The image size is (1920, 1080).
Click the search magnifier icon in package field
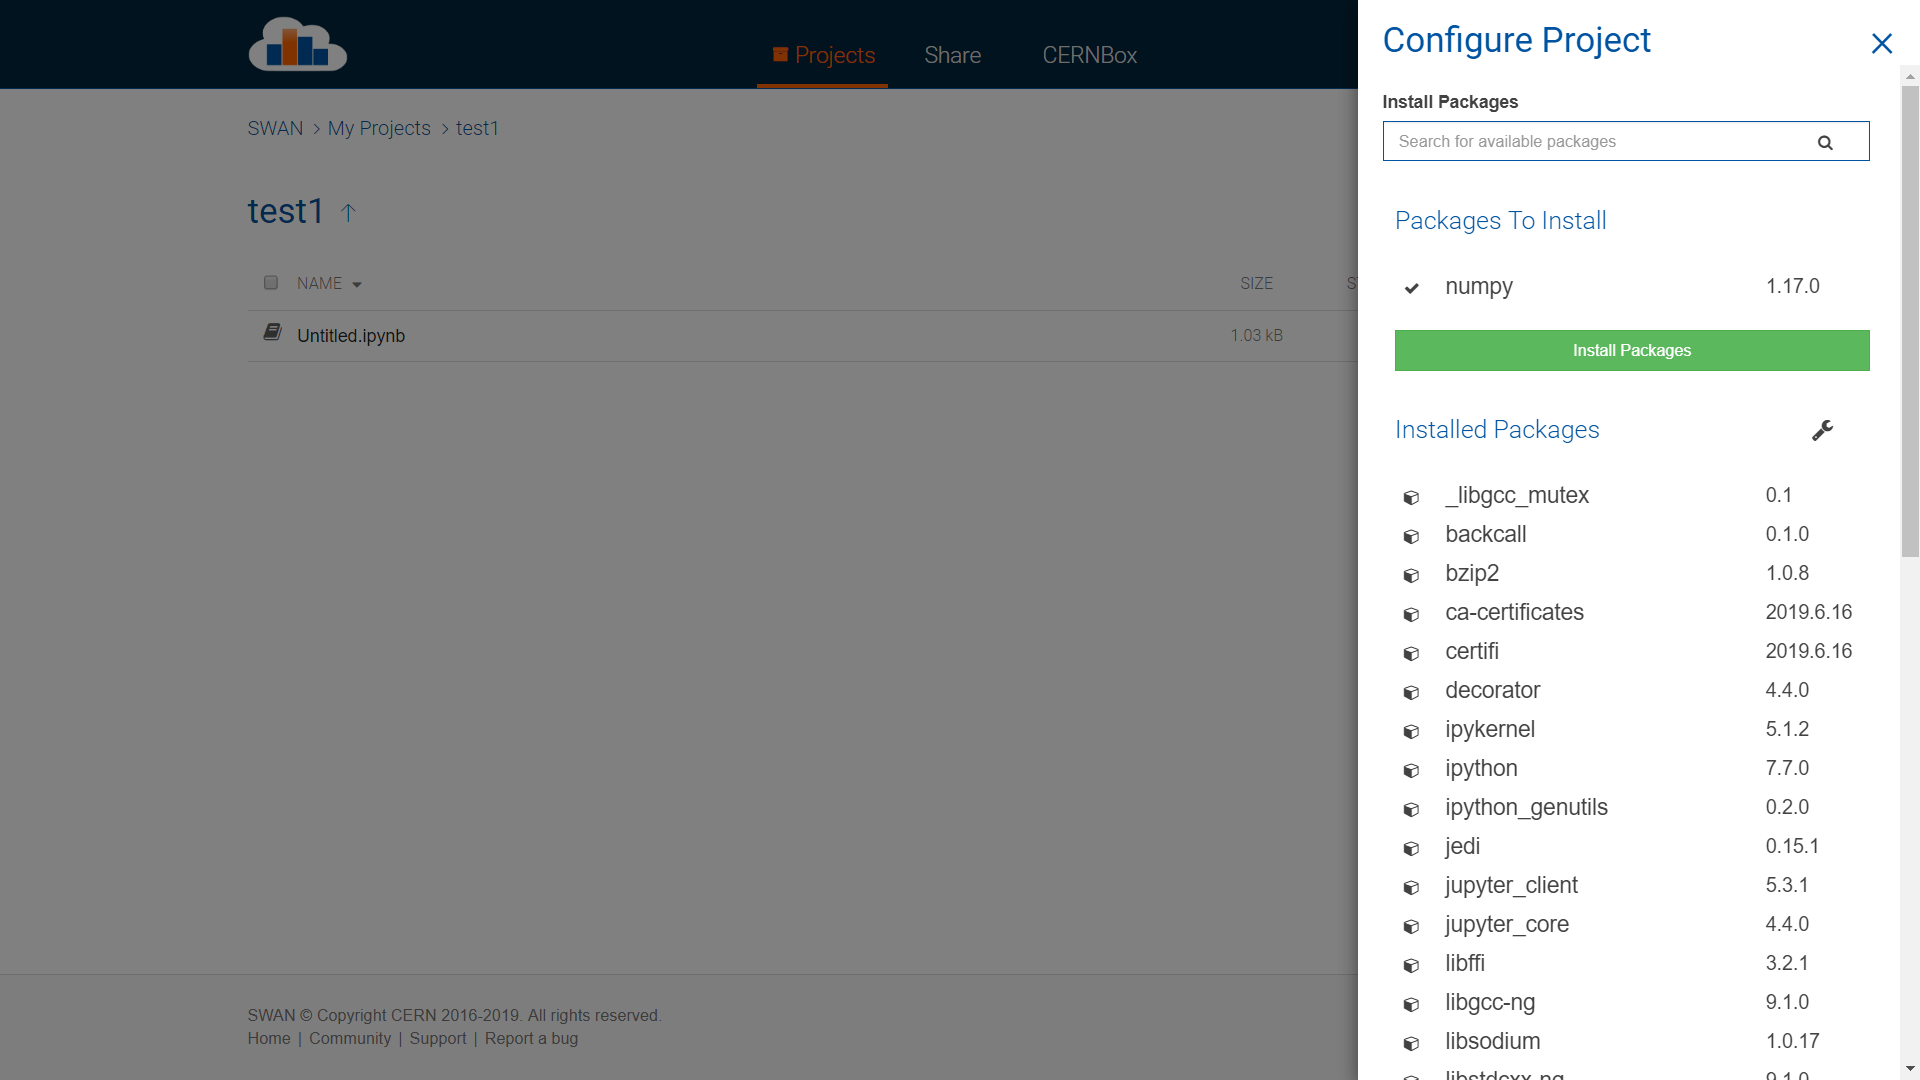click(1825, 143)
